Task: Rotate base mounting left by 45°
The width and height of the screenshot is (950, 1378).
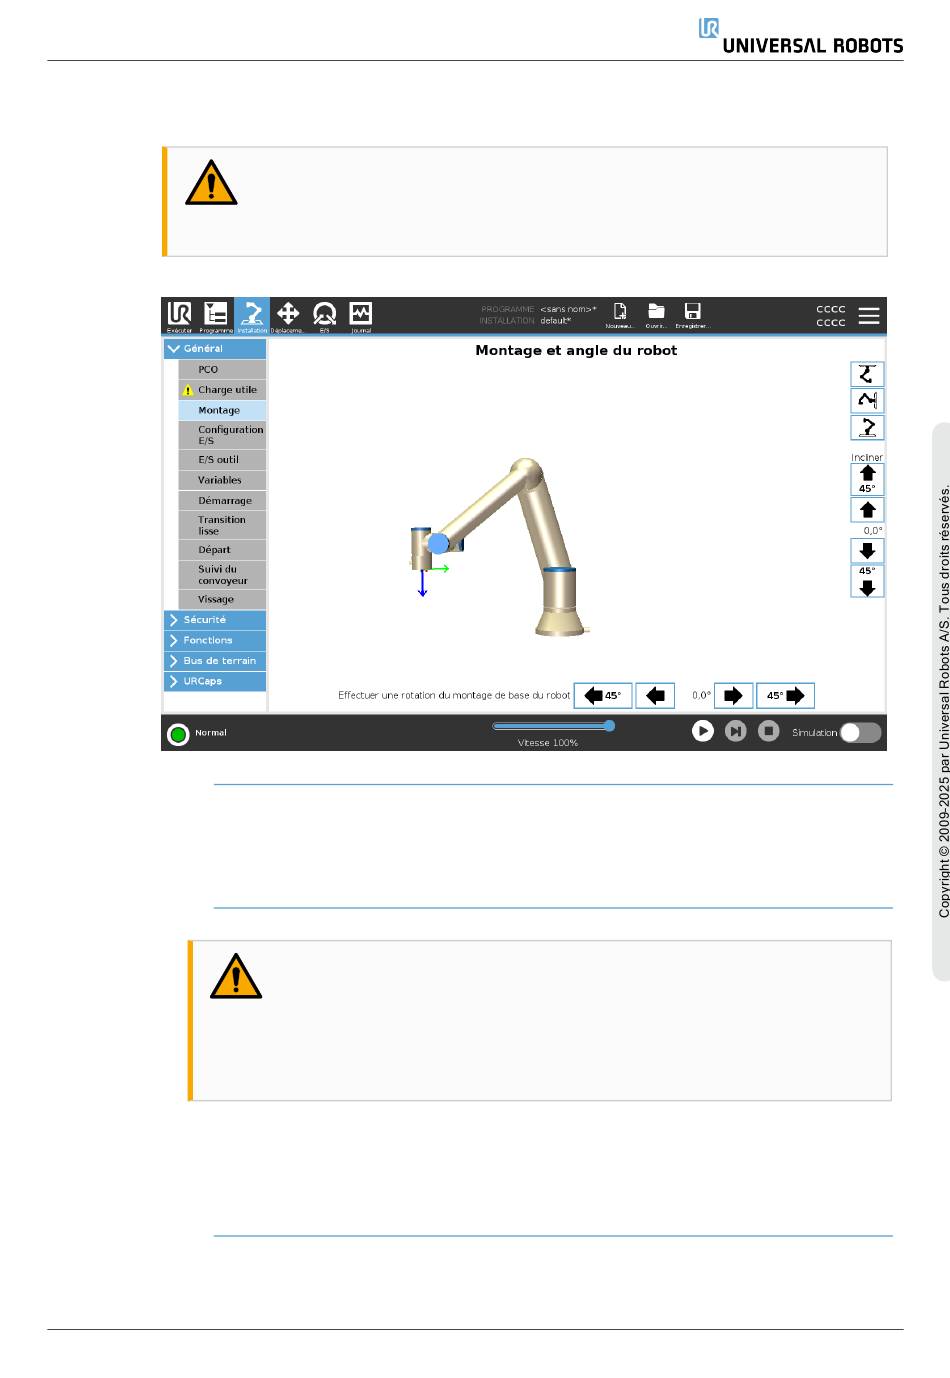Action: (x=603, y=696)
